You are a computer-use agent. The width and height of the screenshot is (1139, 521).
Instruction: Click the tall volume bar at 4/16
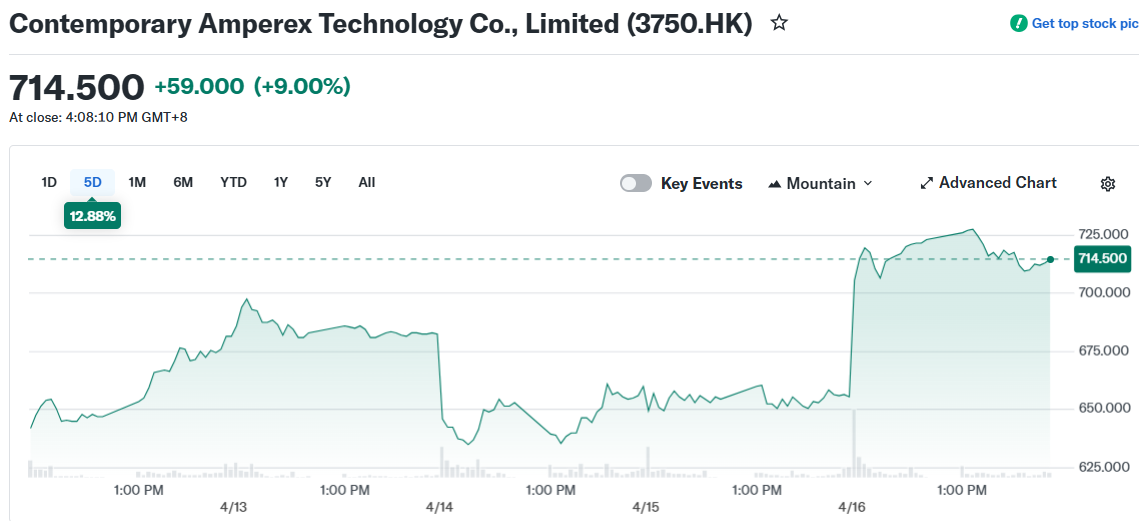tap(854, 440)
